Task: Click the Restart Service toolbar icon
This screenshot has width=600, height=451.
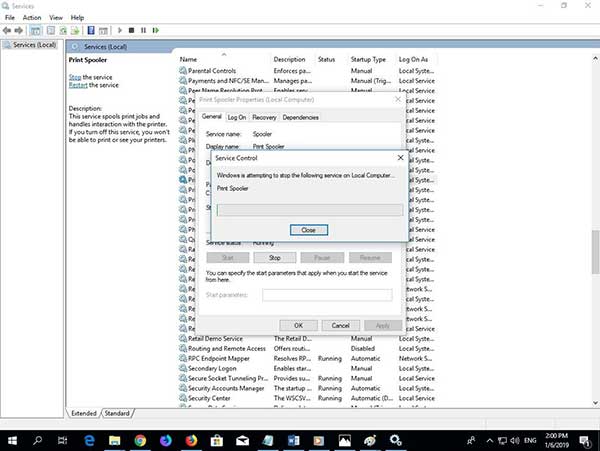Action: tap(155, 30)
